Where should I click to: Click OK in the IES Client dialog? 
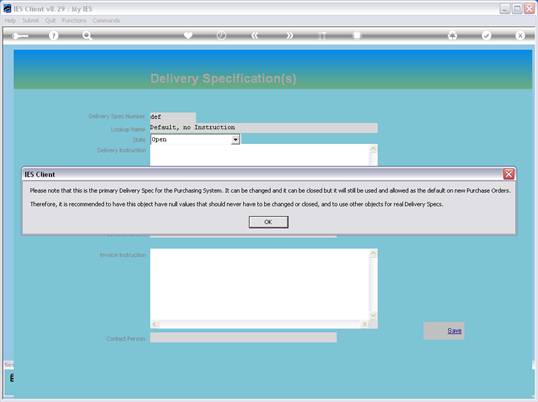268,222
